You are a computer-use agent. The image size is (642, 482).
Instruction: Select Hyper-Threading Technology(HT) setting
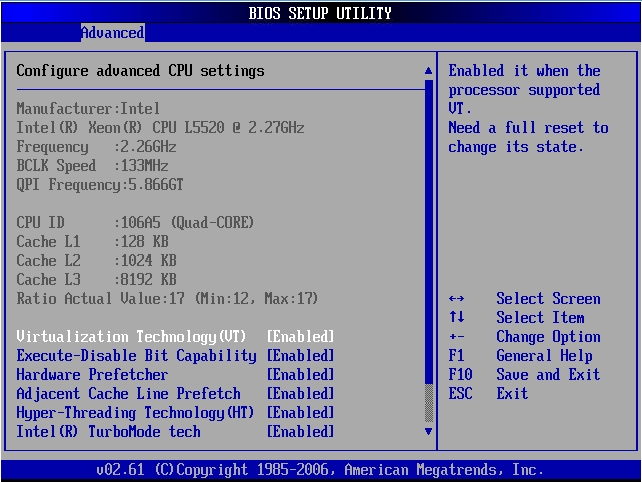pos(135,412)
